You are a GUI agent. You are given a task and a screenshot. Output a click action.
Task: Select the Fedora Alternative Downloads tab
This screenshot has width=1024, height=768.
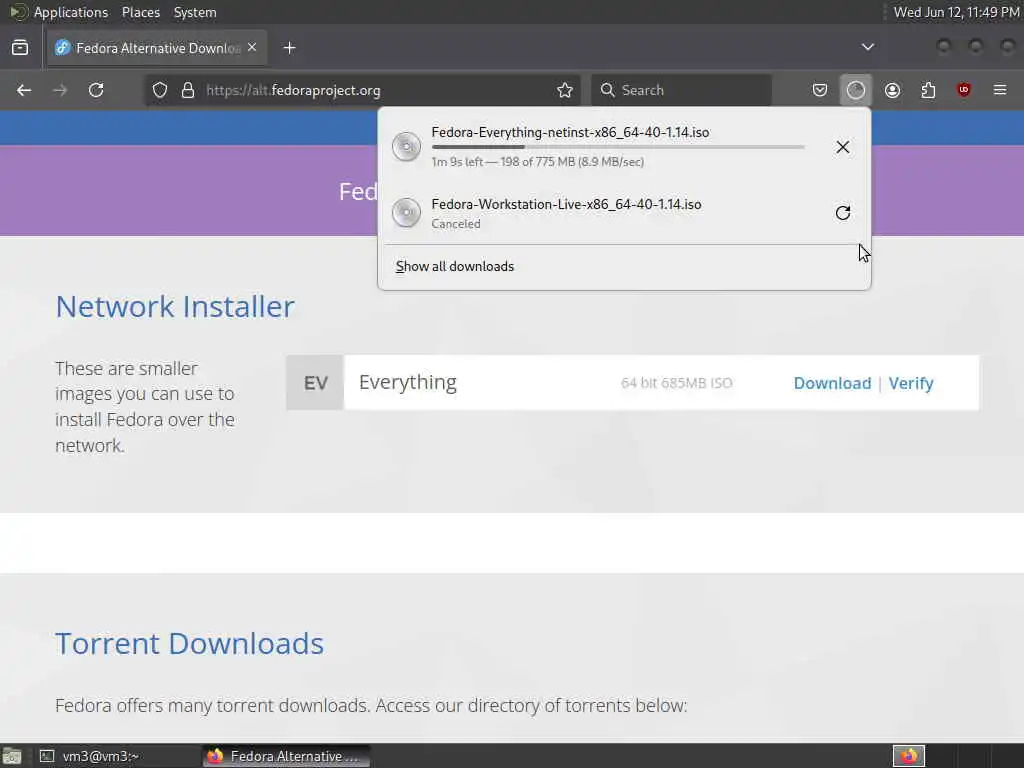157,48
